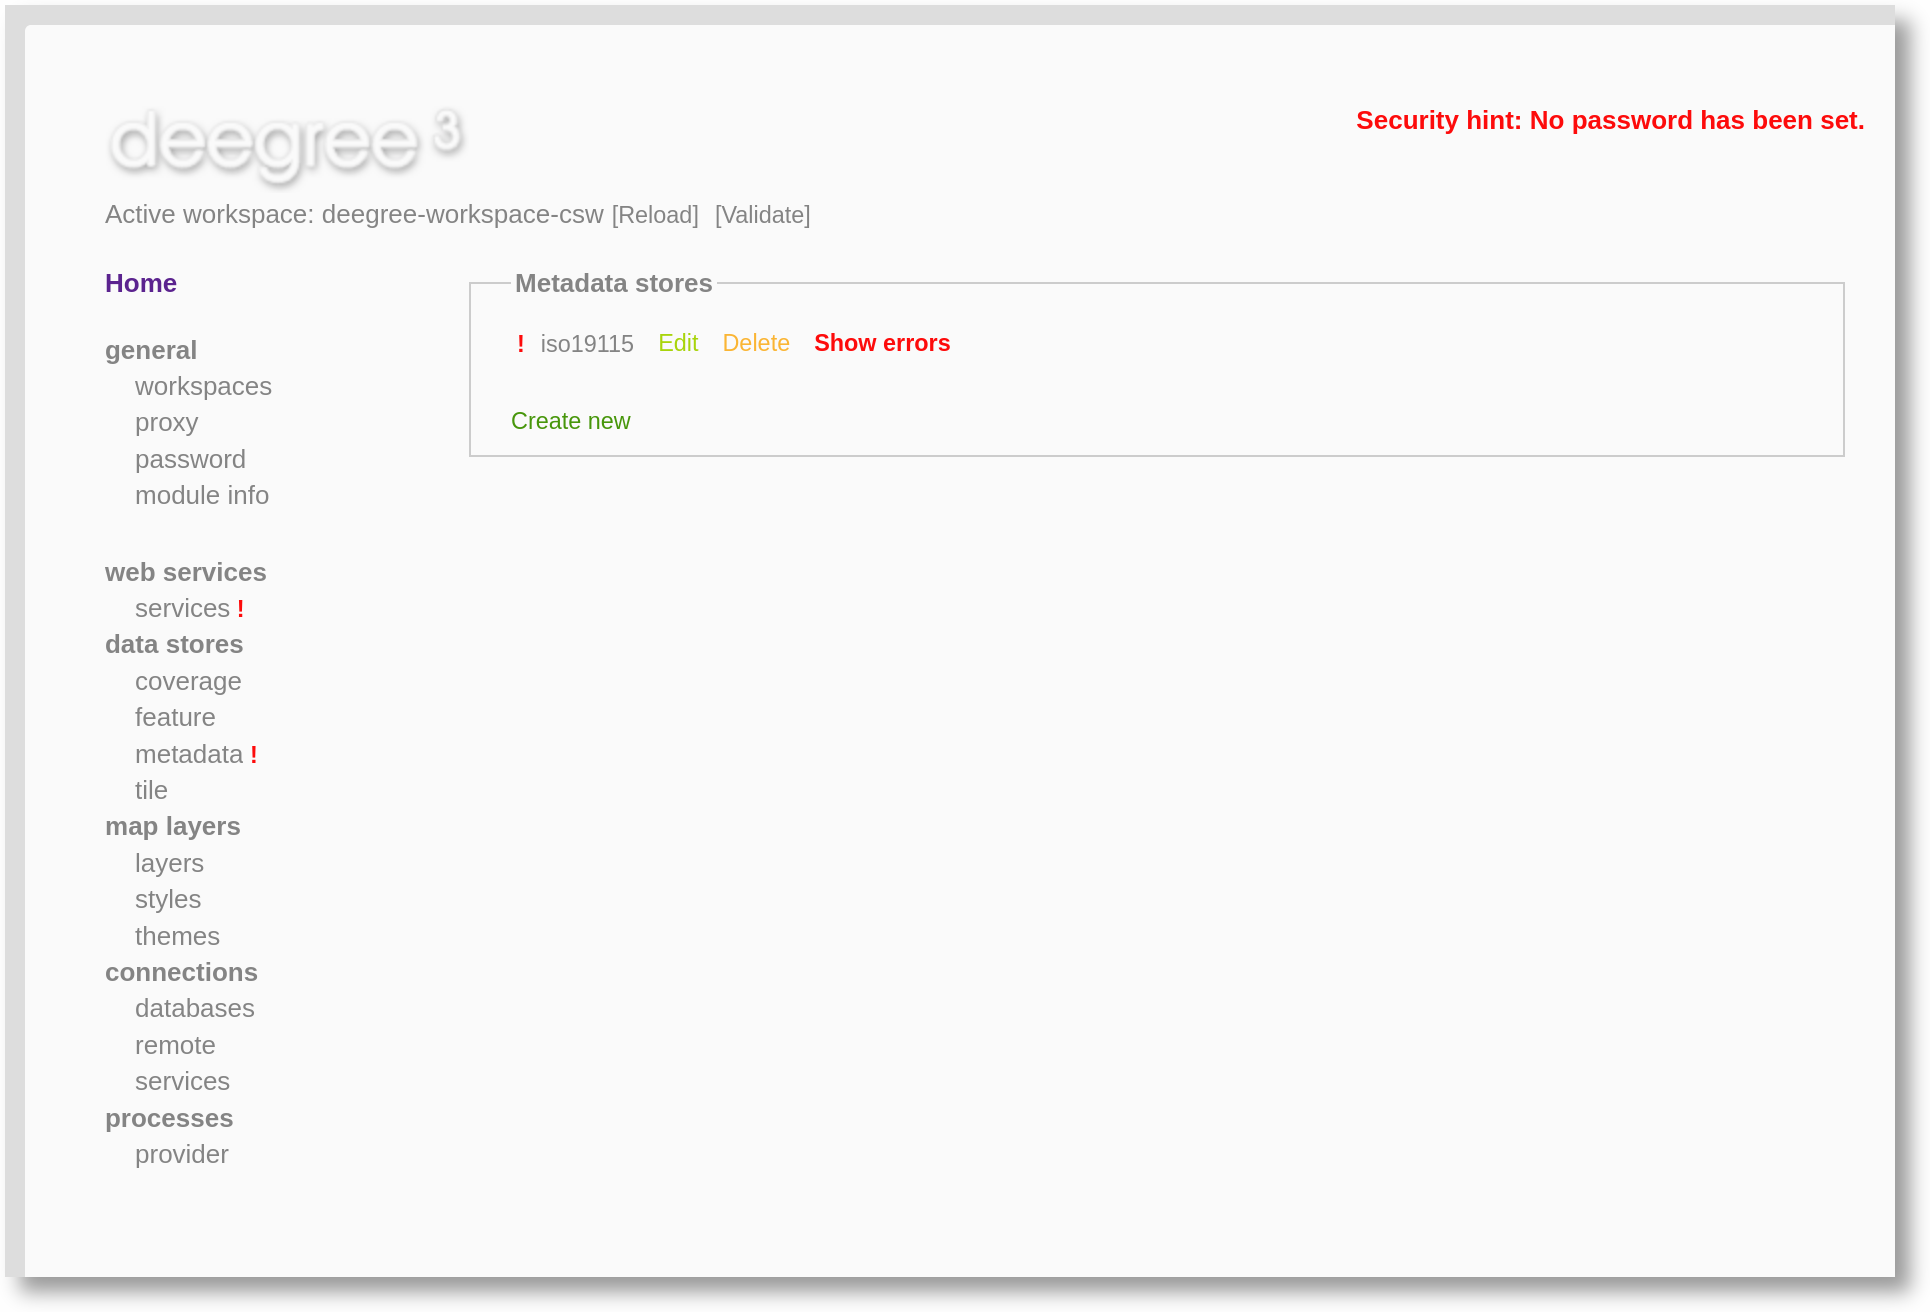Click the red exclamation beside services

pos(240,607)
